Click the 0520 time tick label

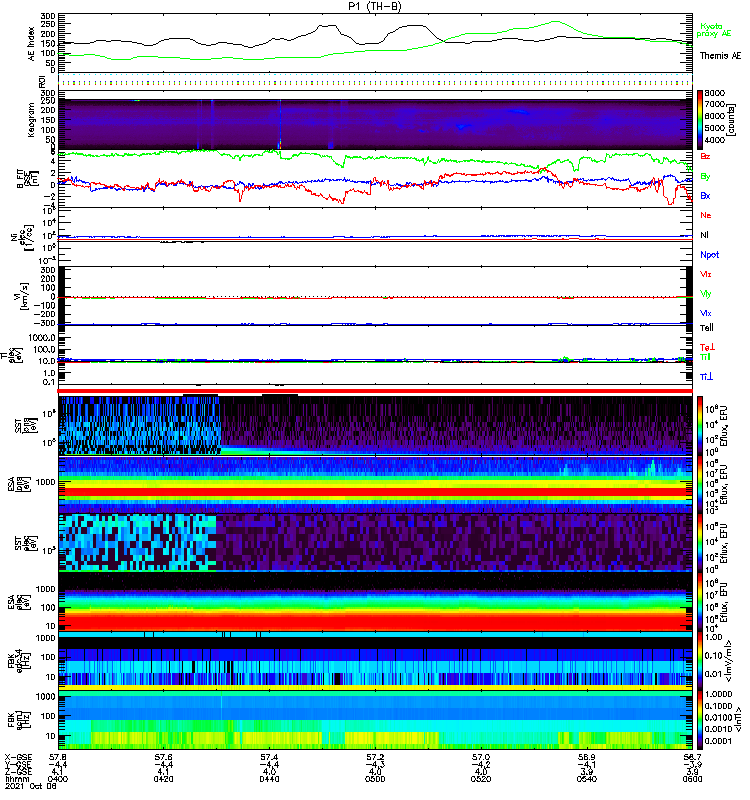pos(481,779)
